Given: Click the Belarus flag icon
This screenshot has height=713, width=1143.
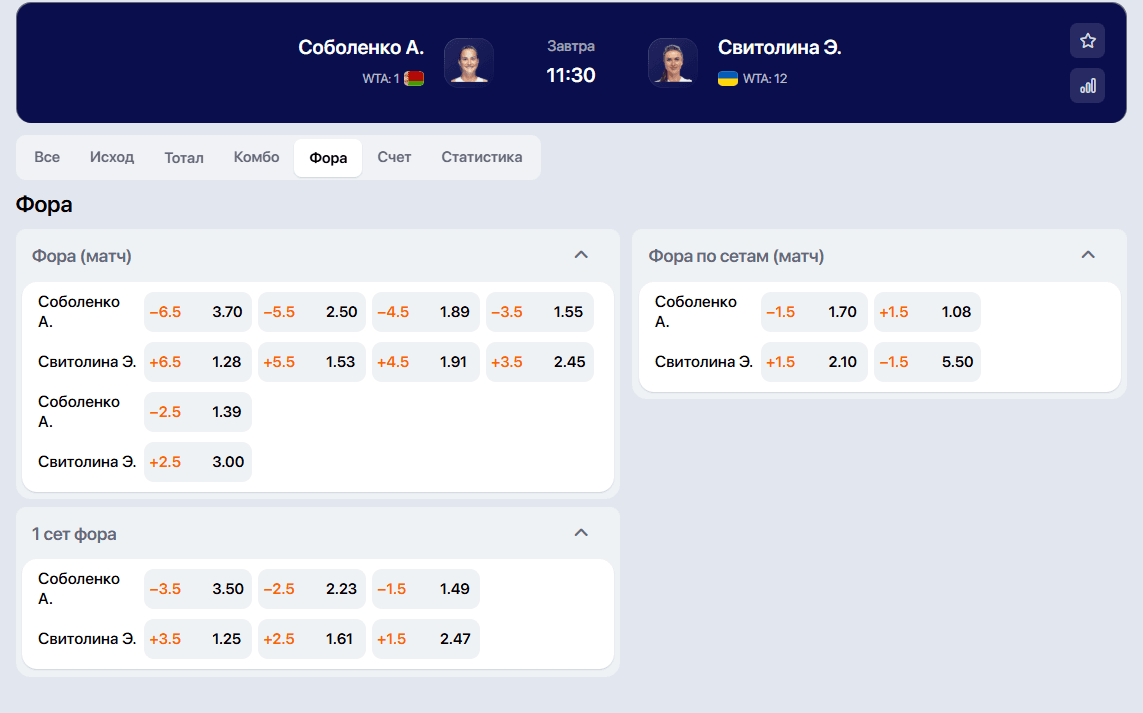Looking at the screenshot, I should [x=414, y=79].
